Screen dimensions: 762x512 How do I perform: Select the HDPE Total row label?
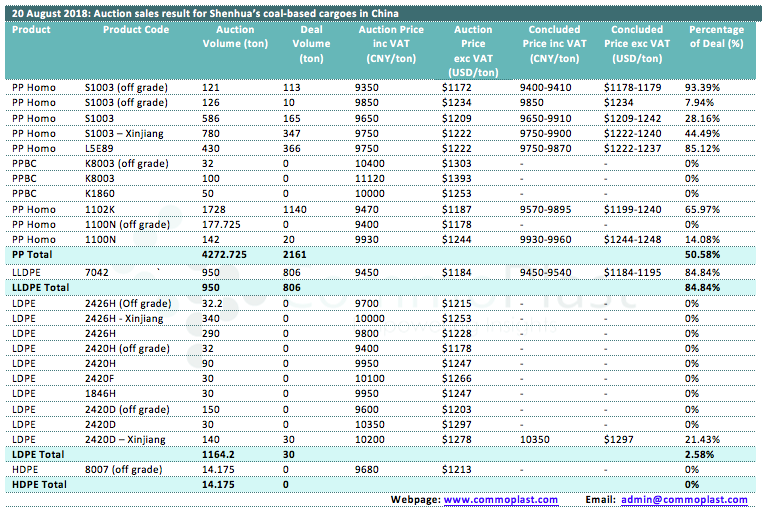pos(36,485)
